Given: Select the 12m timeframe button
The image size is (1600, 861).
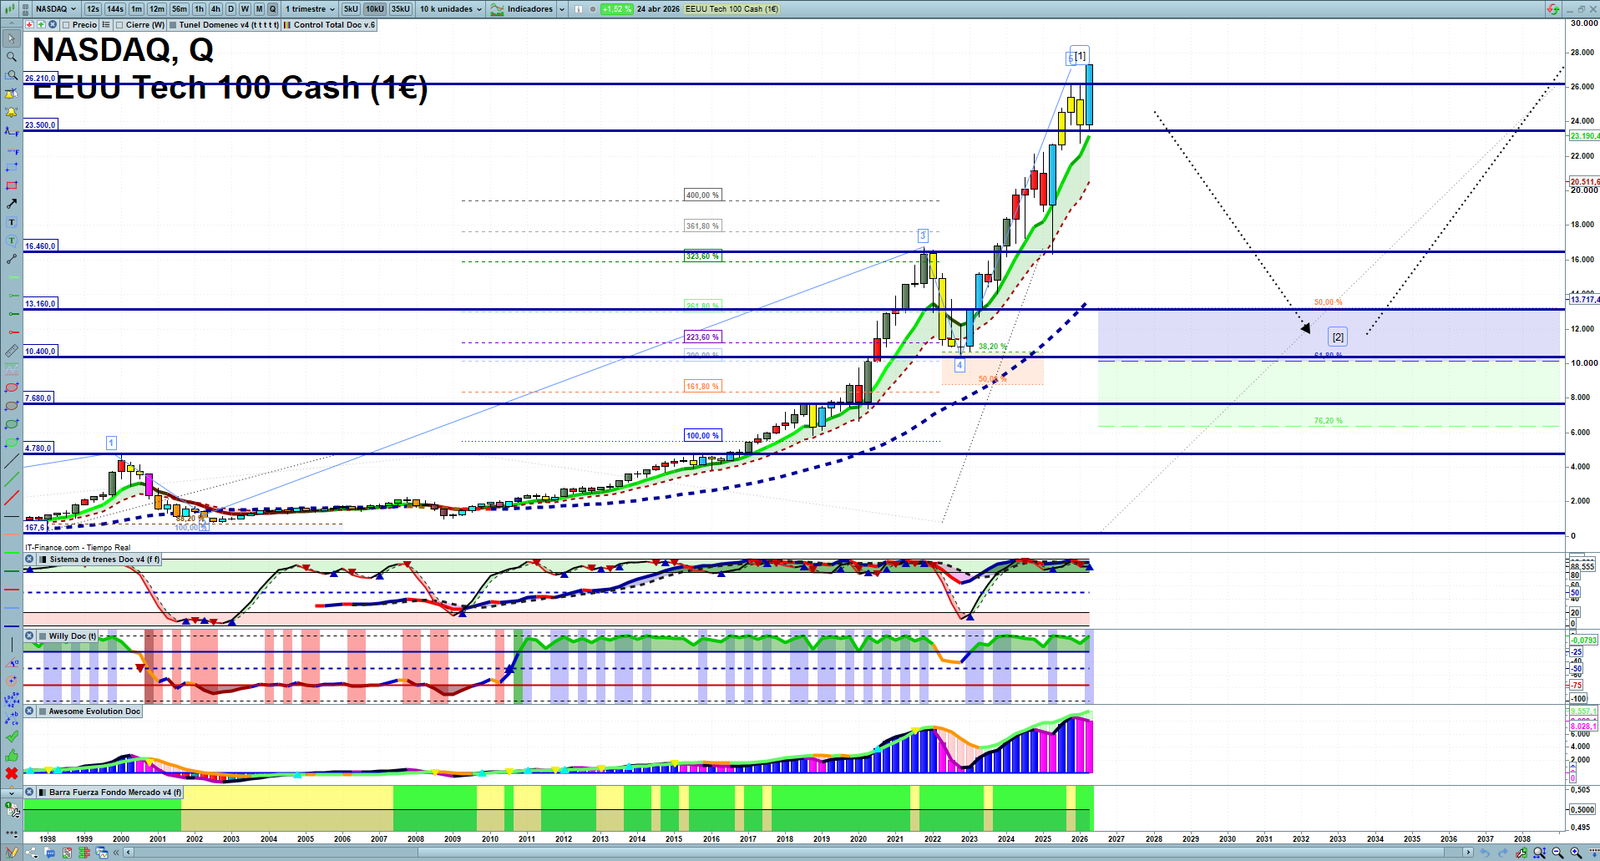Looking at the screenshot, I should [157, 9].
